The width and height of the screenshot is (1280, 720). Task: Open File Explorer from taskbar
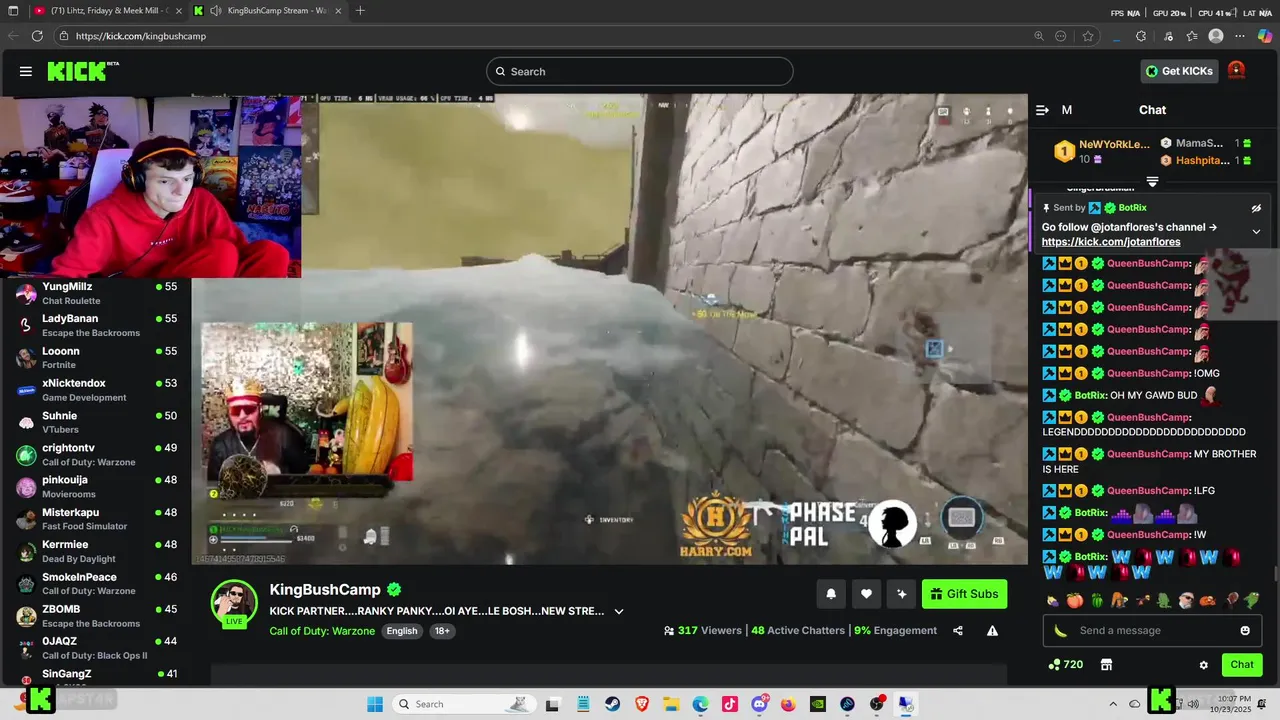(671, 704)
